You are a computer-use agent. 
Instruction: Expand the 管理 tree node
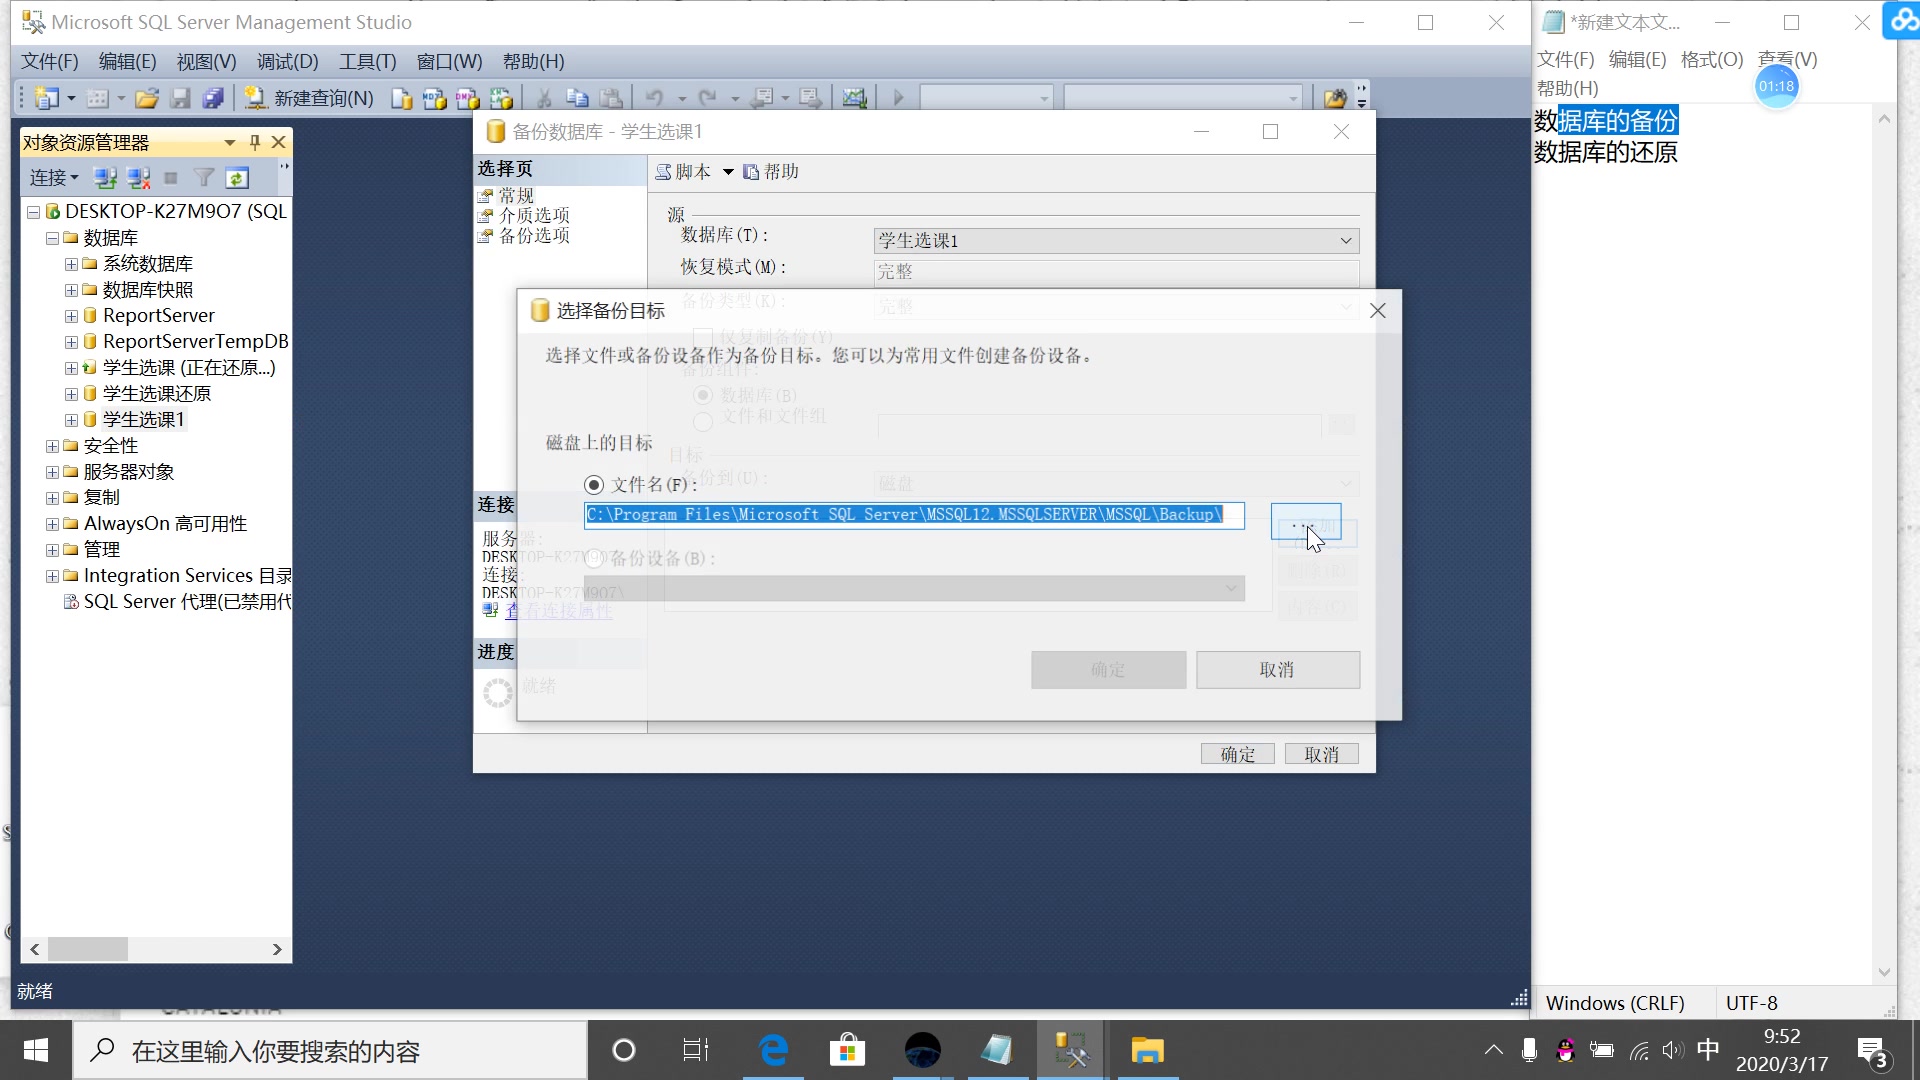coord(52,550)
